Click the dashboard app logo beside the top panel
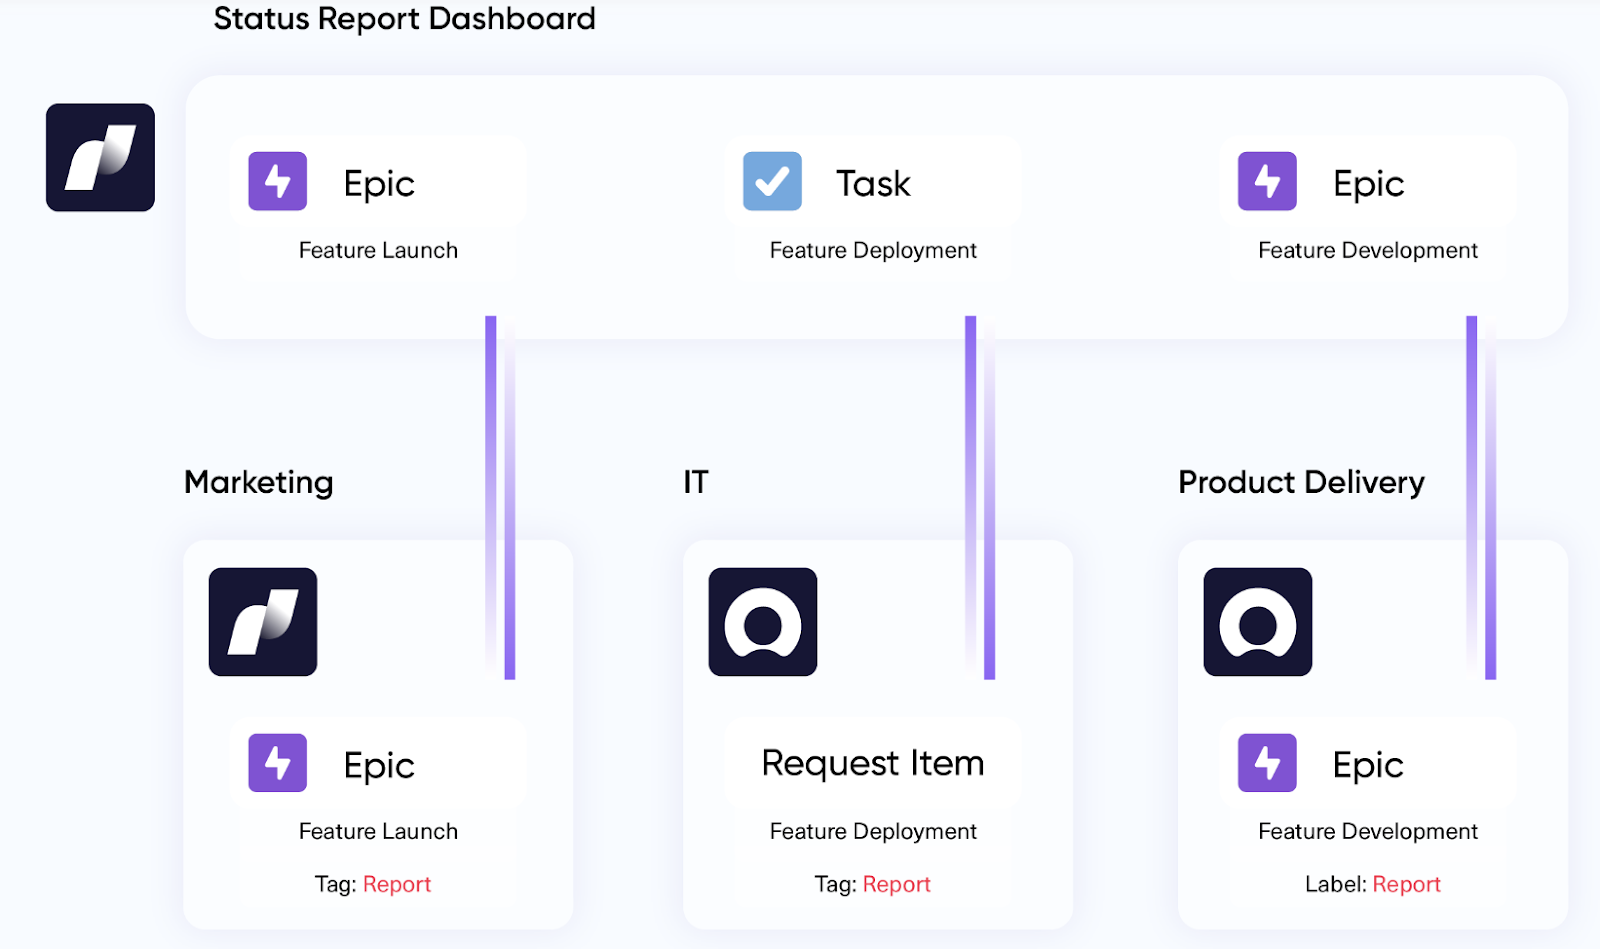The width and height of the screenshot is (1600, 949). click(100, 157)
